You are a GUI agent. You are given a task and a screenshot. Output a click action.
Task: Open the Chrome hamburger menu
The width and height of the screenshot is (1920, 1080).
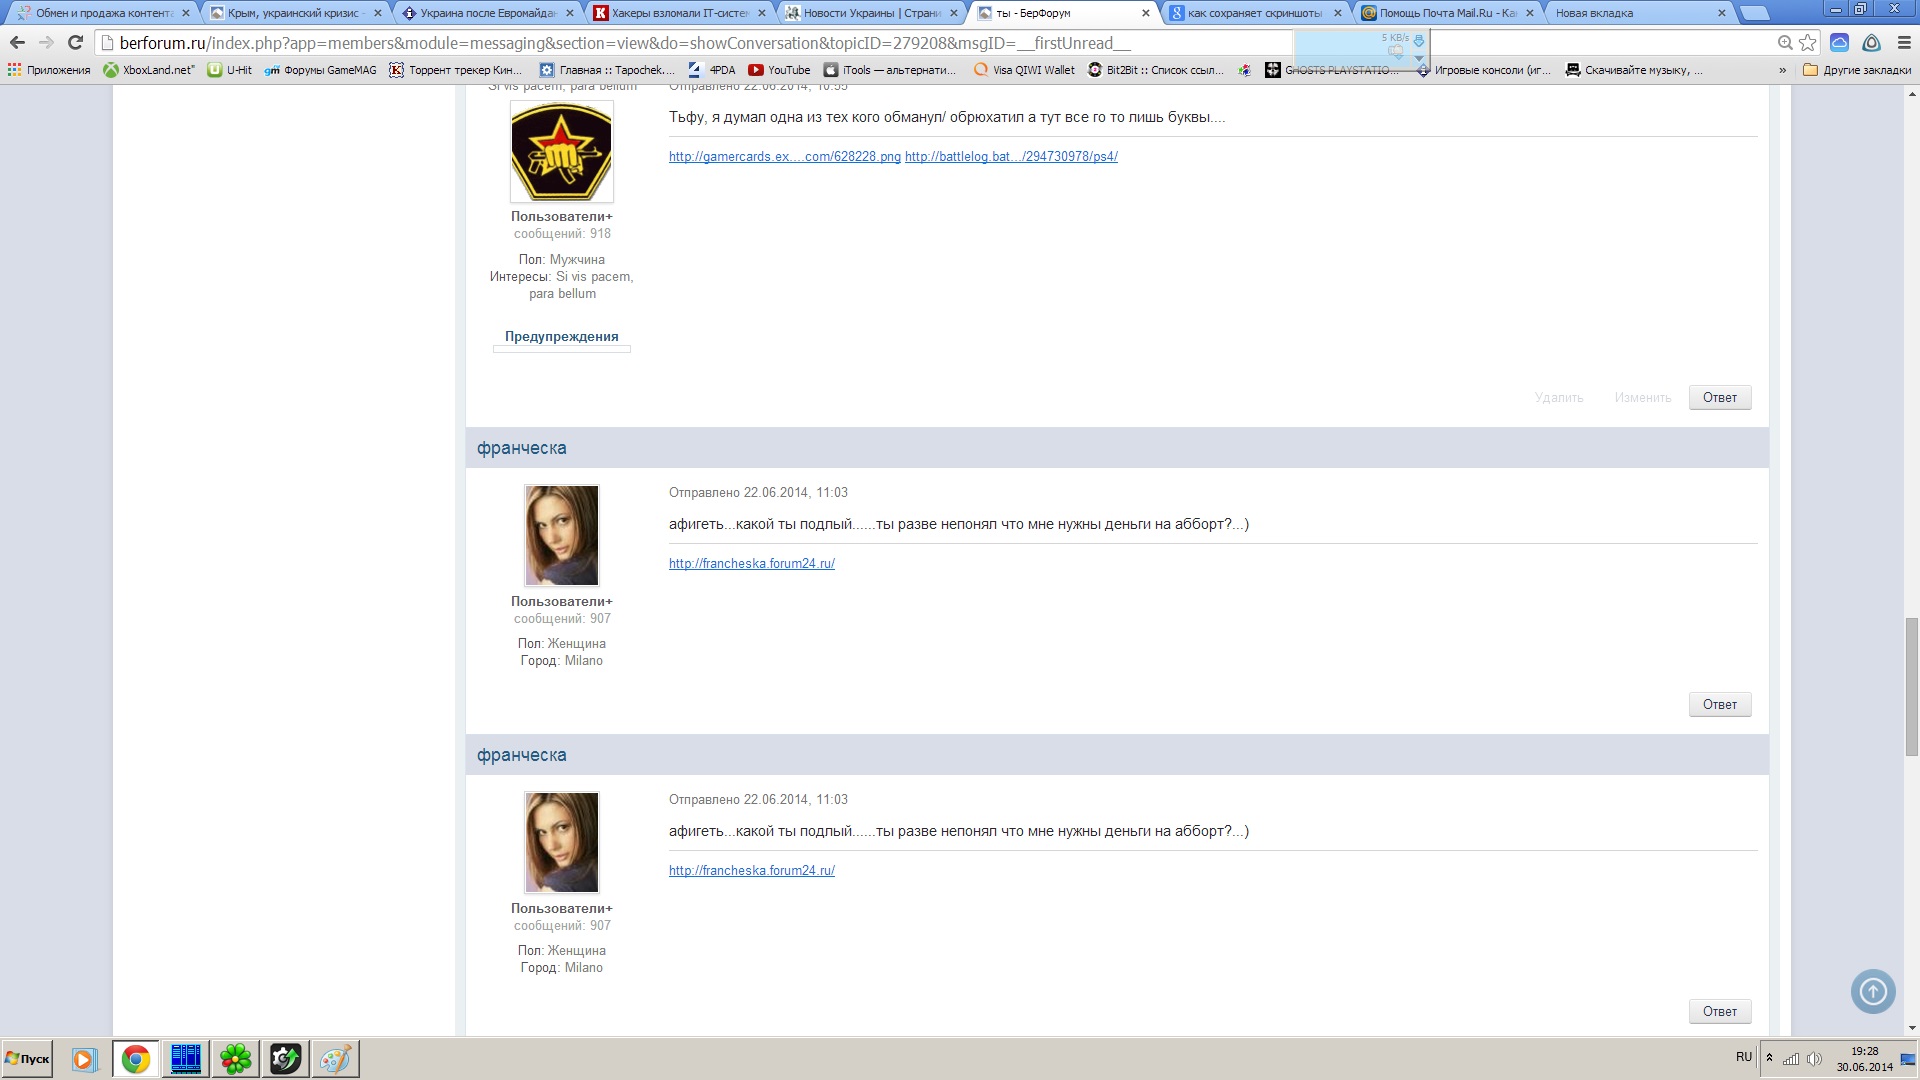click(x=1904, y=43)
